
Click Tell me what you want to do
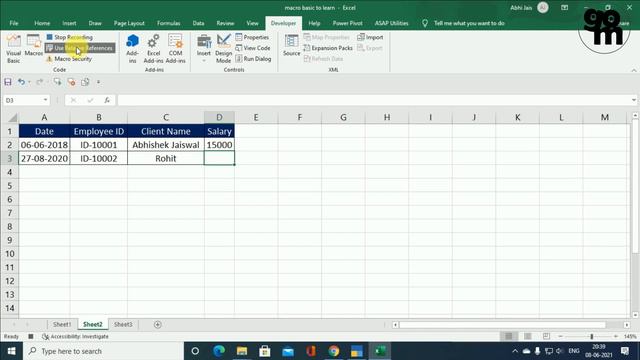(x=469, y=23)
